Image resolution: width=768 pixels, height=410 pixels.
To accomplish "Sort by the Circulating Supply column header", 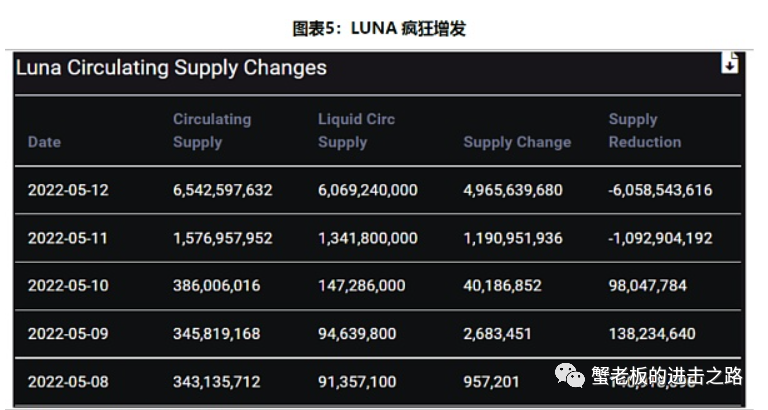I will coord(212,130).
